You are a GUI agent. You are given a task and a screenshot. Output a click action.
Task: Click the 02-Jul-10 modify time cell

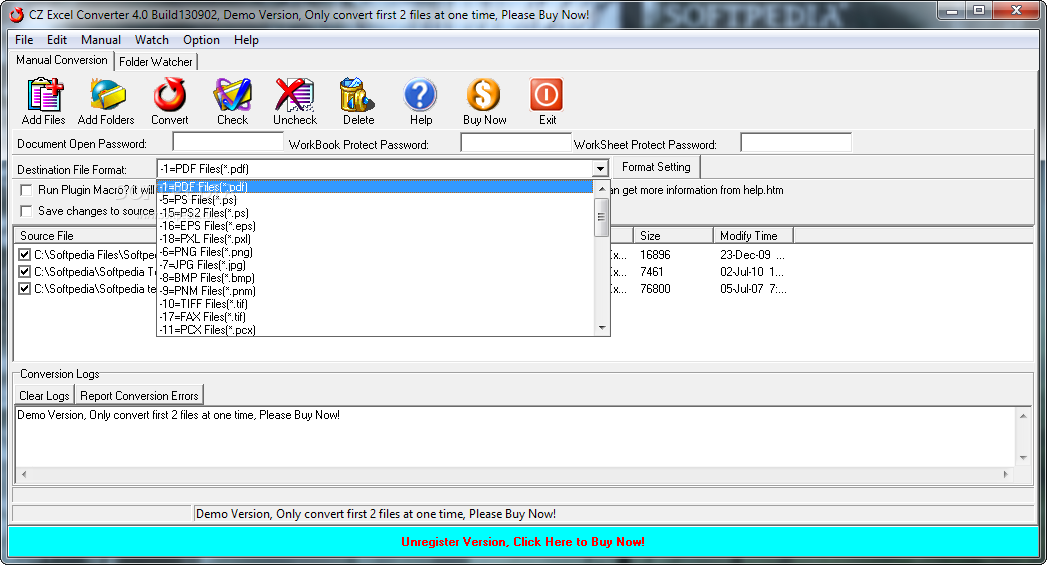(752, 272)
